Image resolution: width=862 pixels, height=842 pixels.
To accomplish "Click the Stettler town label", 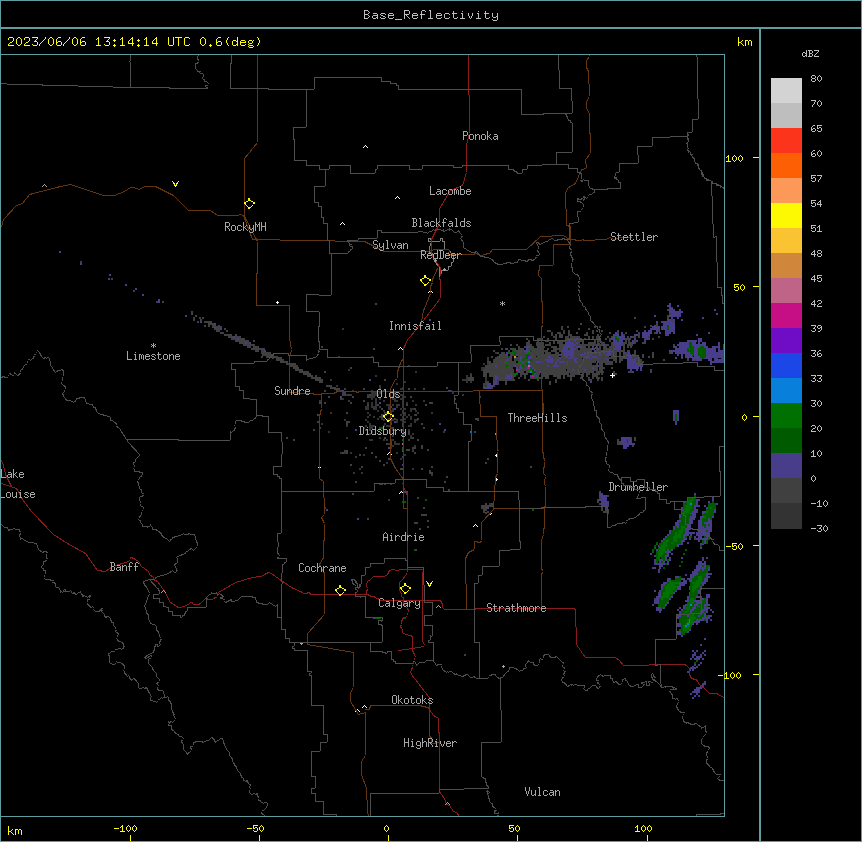I will coord(634,237).
